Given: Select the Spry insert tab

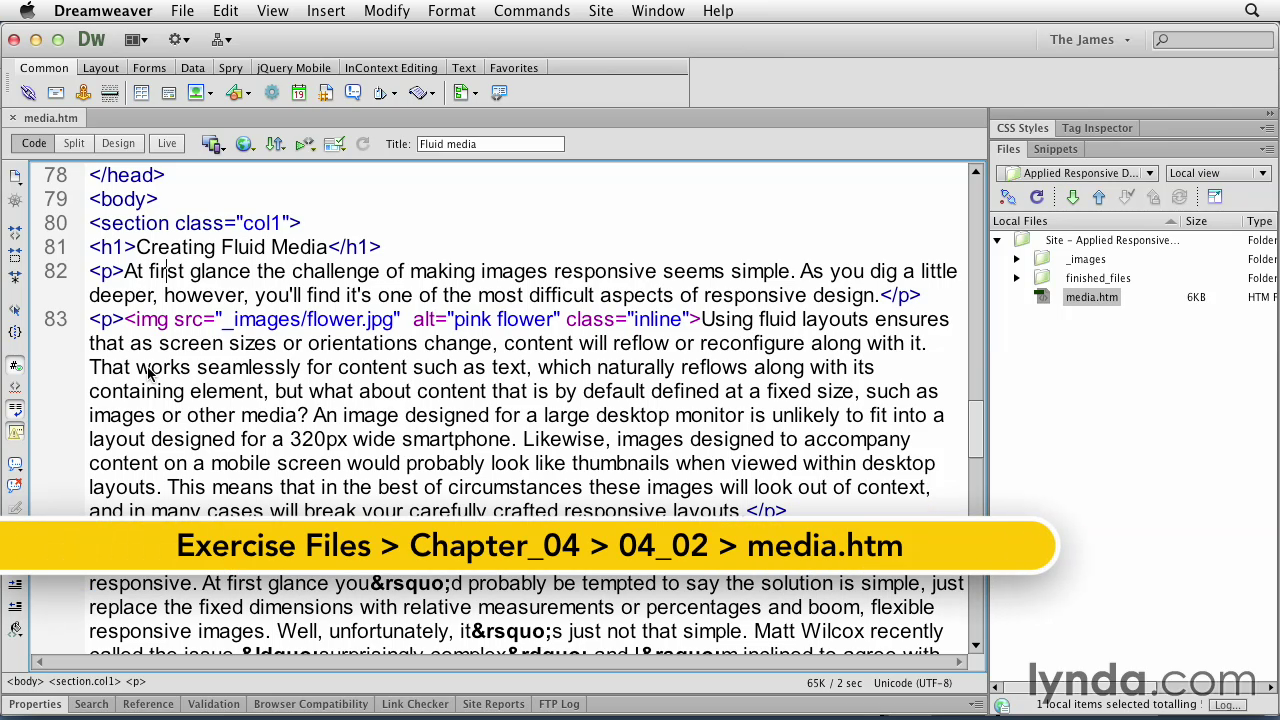Looking at the screenshot, I should pyautogui.click(x=231, y=68).
